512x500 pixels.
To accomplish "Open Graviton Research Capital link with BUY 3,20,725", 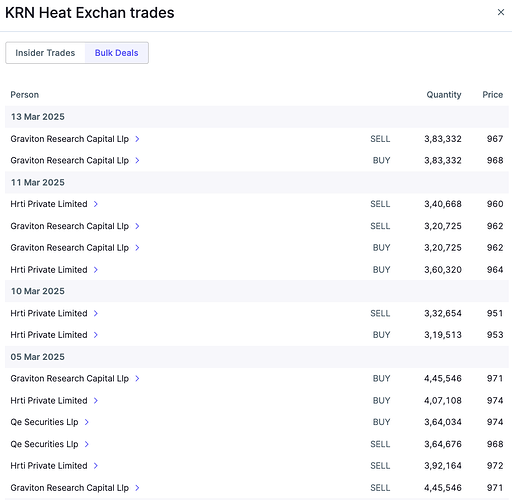I will pyautogui.click(x=69, y=248).
